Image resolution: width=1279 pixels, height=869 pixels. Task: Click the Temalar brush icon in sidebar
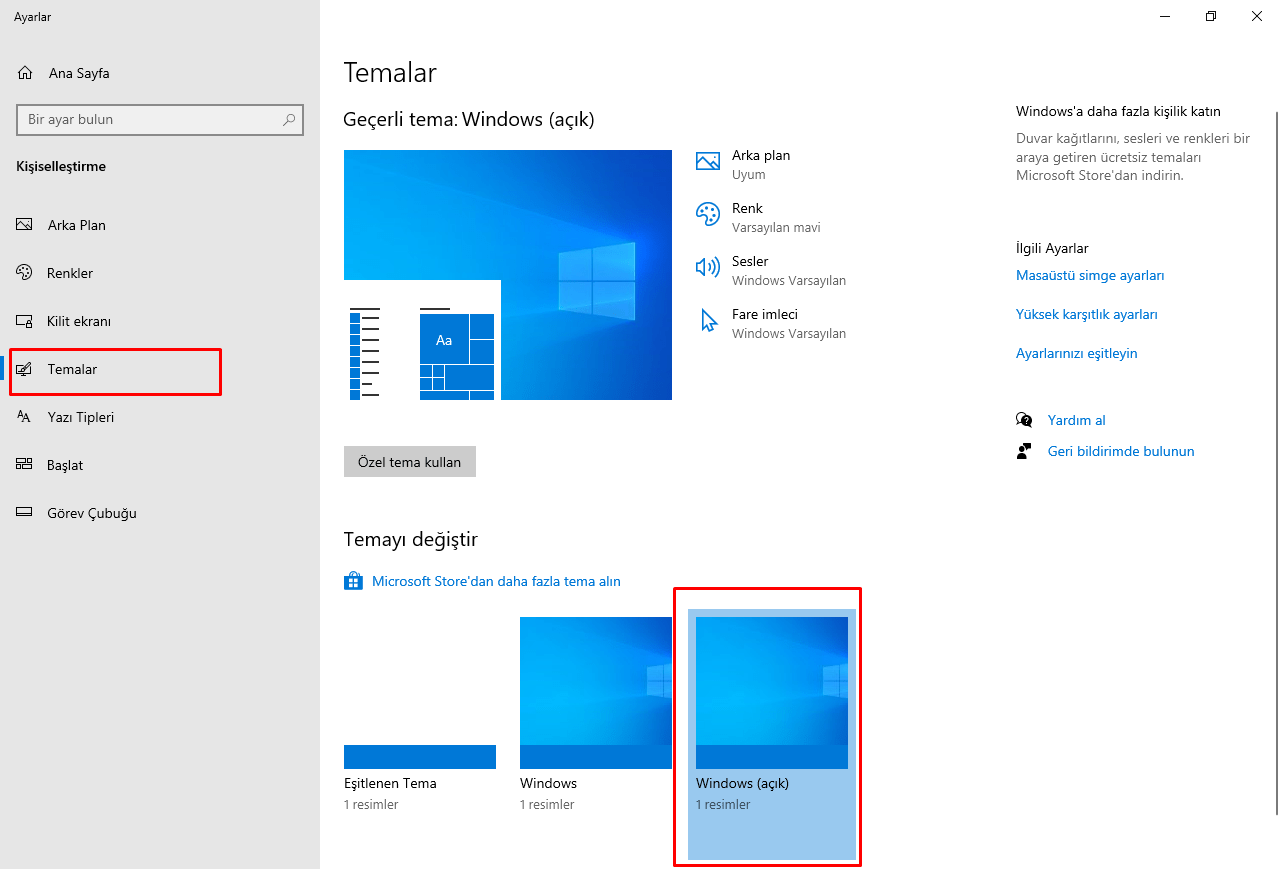pos(25,369)
